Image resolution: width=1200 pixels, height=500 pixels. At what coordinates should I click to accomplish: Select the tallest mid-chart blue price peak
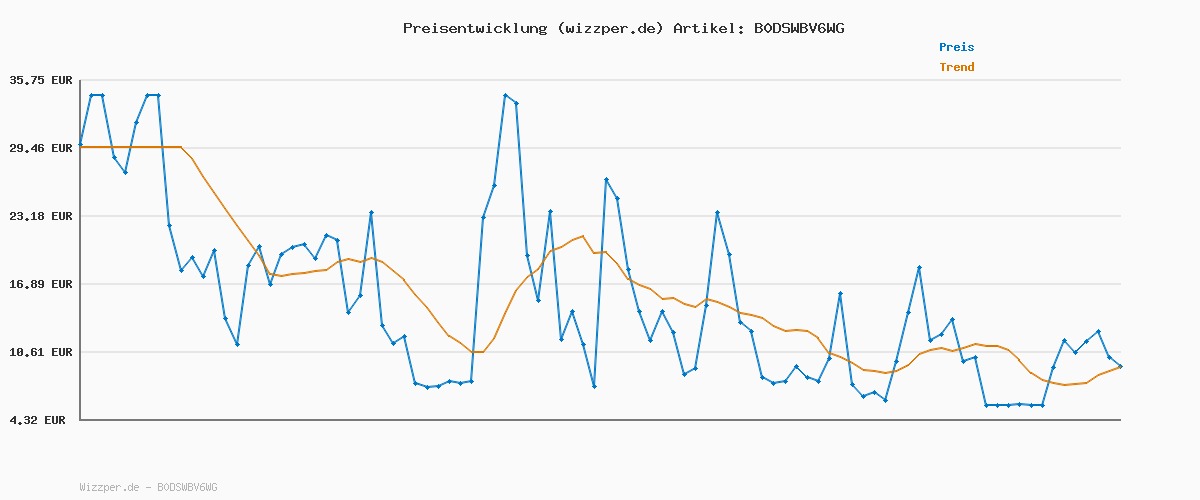[505, 95]
